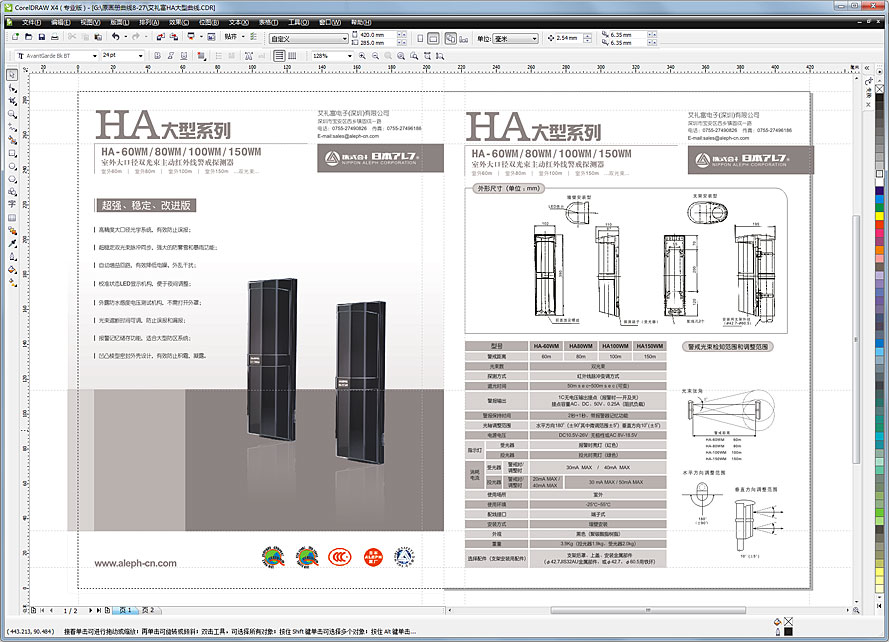Choose the Text tool (字)
This screenshot has width=889, height=642.
[12, 204]
